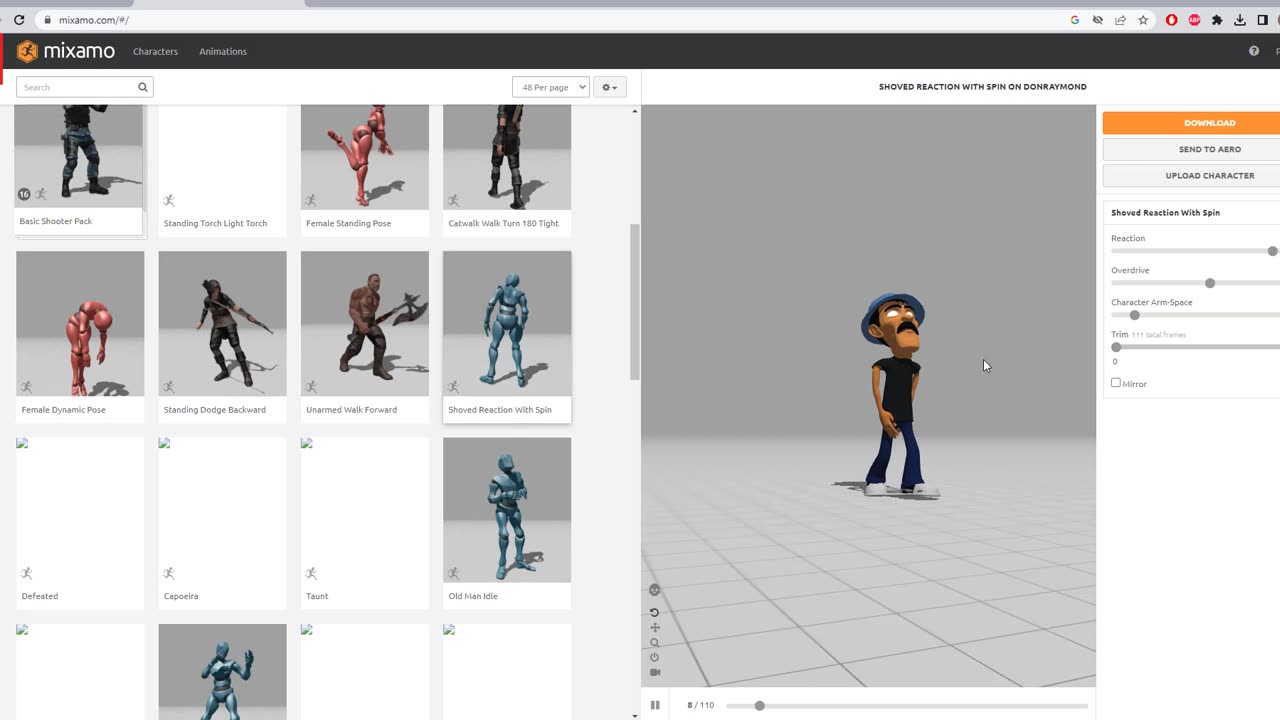This screenshot has height=720, width=1280.
Task: Select Female Dynamic Pose thumbnail
Action: coord(80,323)
